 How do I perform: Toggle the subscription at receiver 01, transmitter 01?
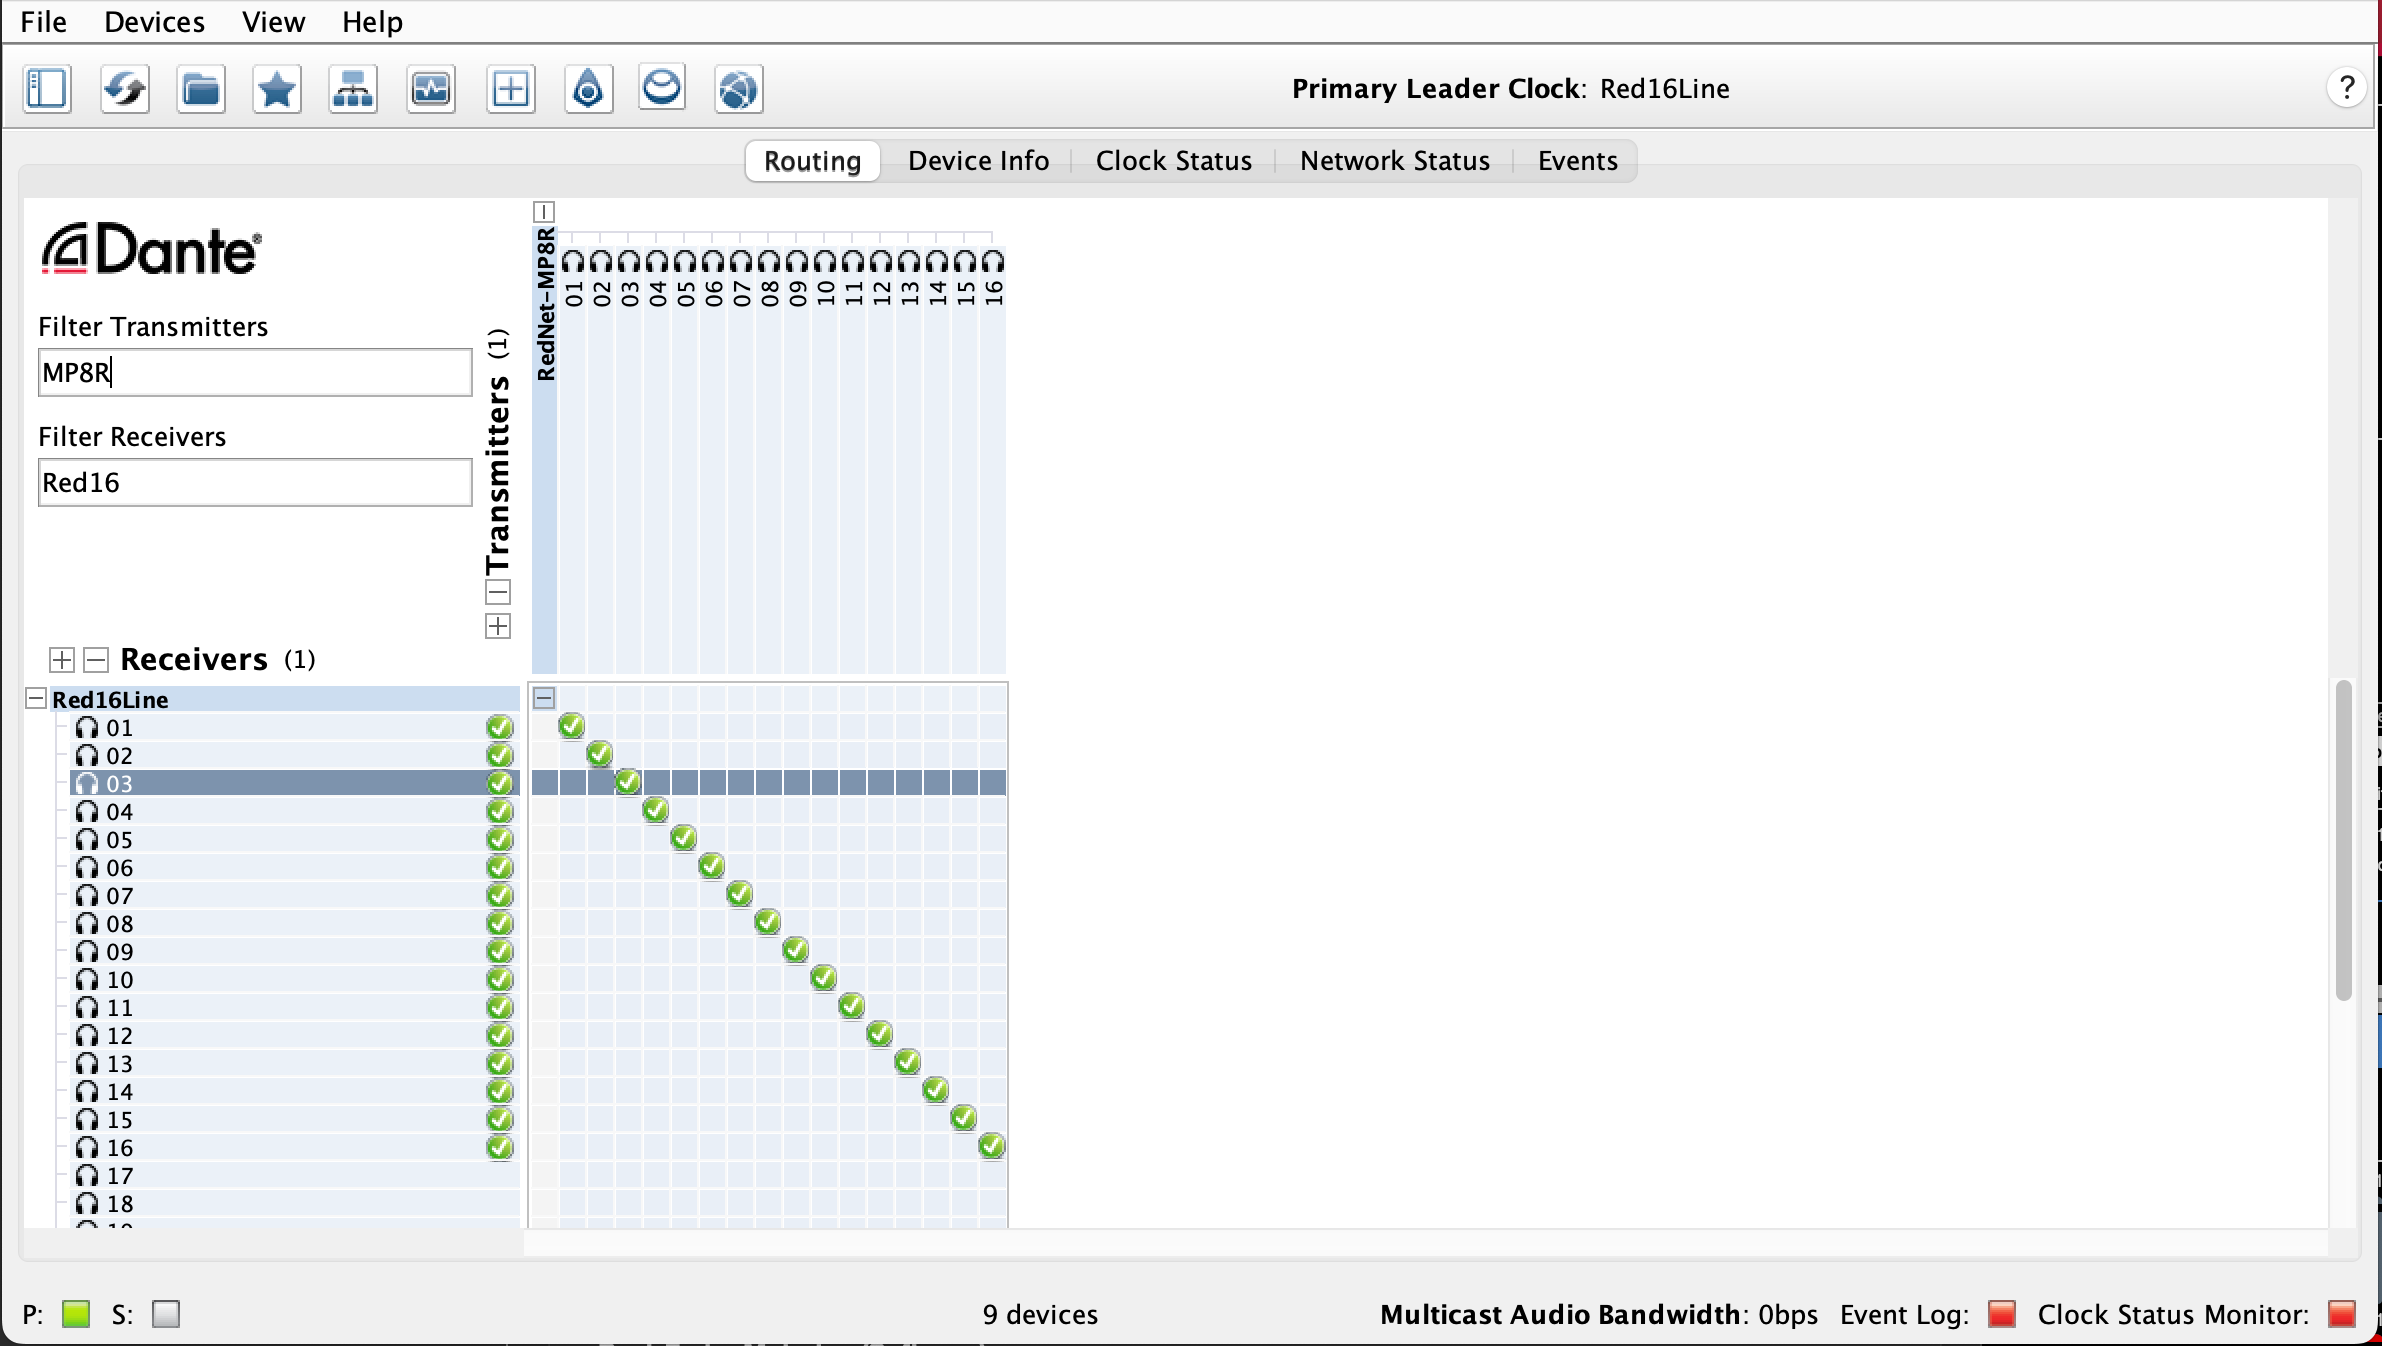(x=571, y=725)
